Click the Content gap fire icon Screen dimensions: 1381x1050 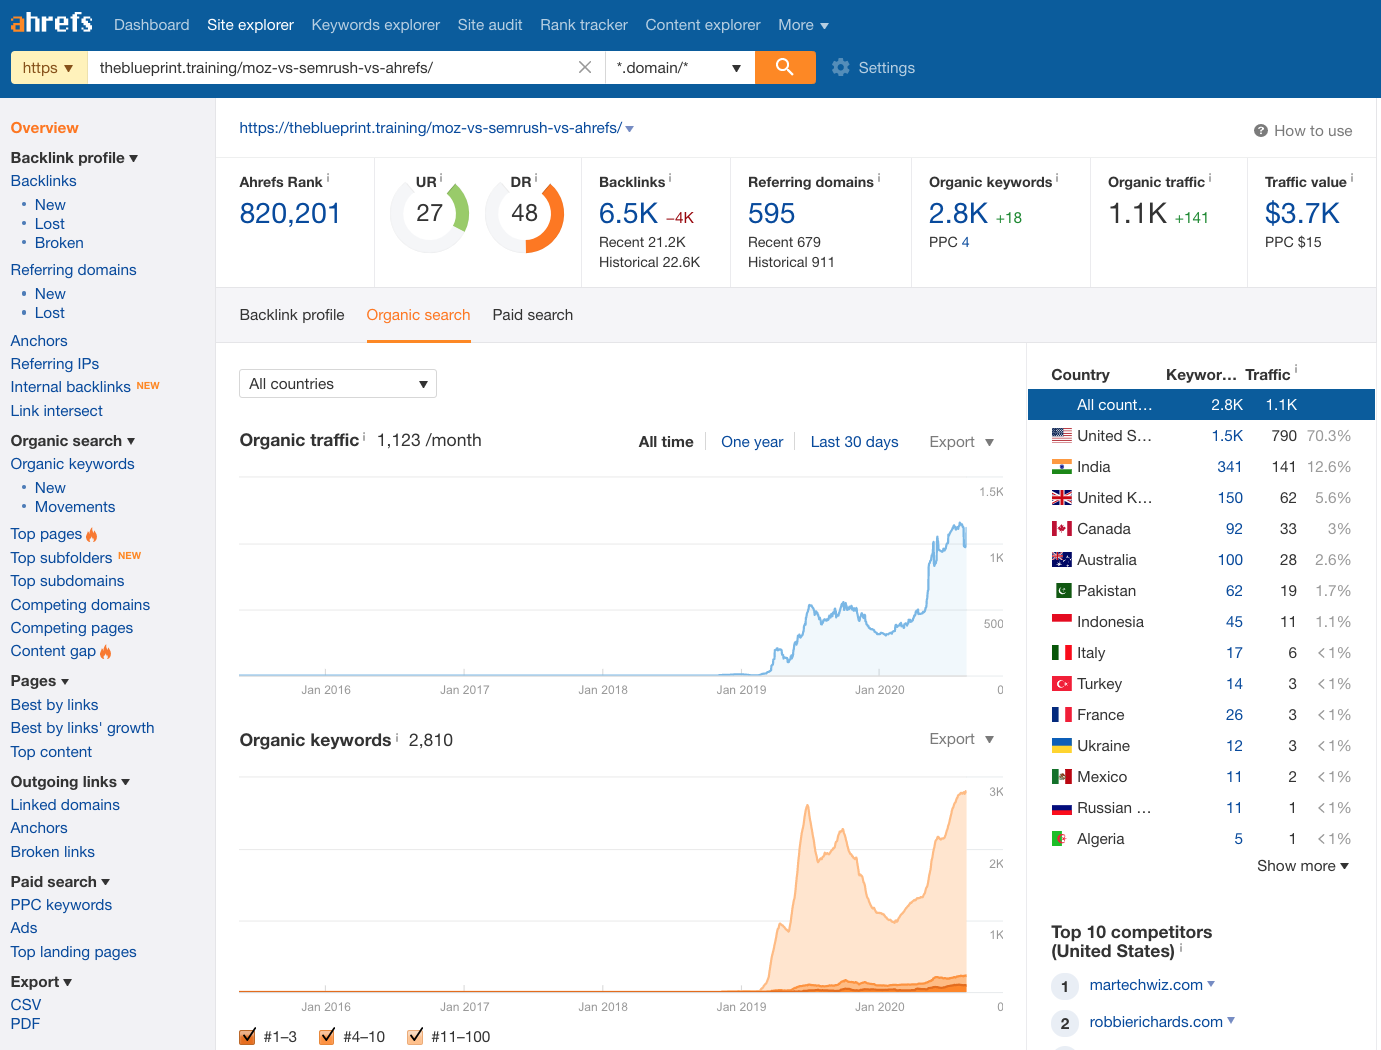click(105, 652)
